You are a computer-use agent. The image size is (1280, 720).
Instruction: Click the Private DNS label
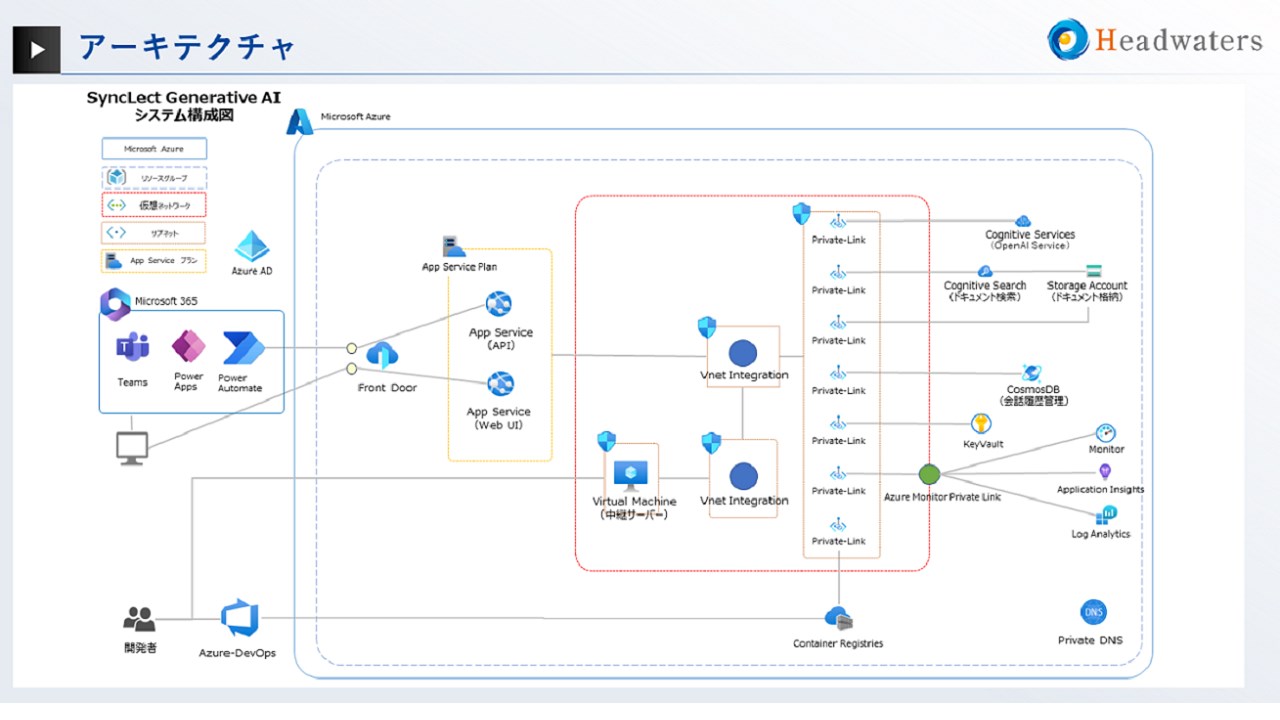click(1090, 640)
